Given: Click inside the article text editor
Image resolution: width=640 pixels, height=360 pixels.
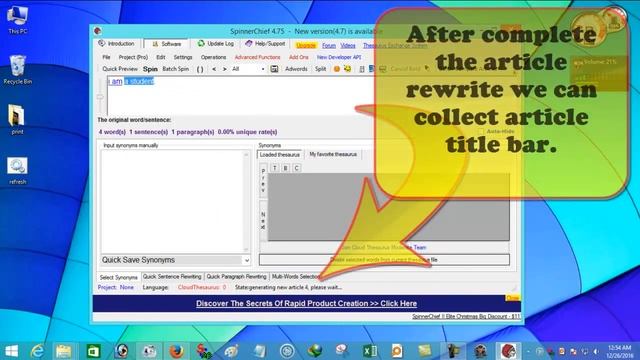Looking at the screenshot, I should click(x=241, y=96).
